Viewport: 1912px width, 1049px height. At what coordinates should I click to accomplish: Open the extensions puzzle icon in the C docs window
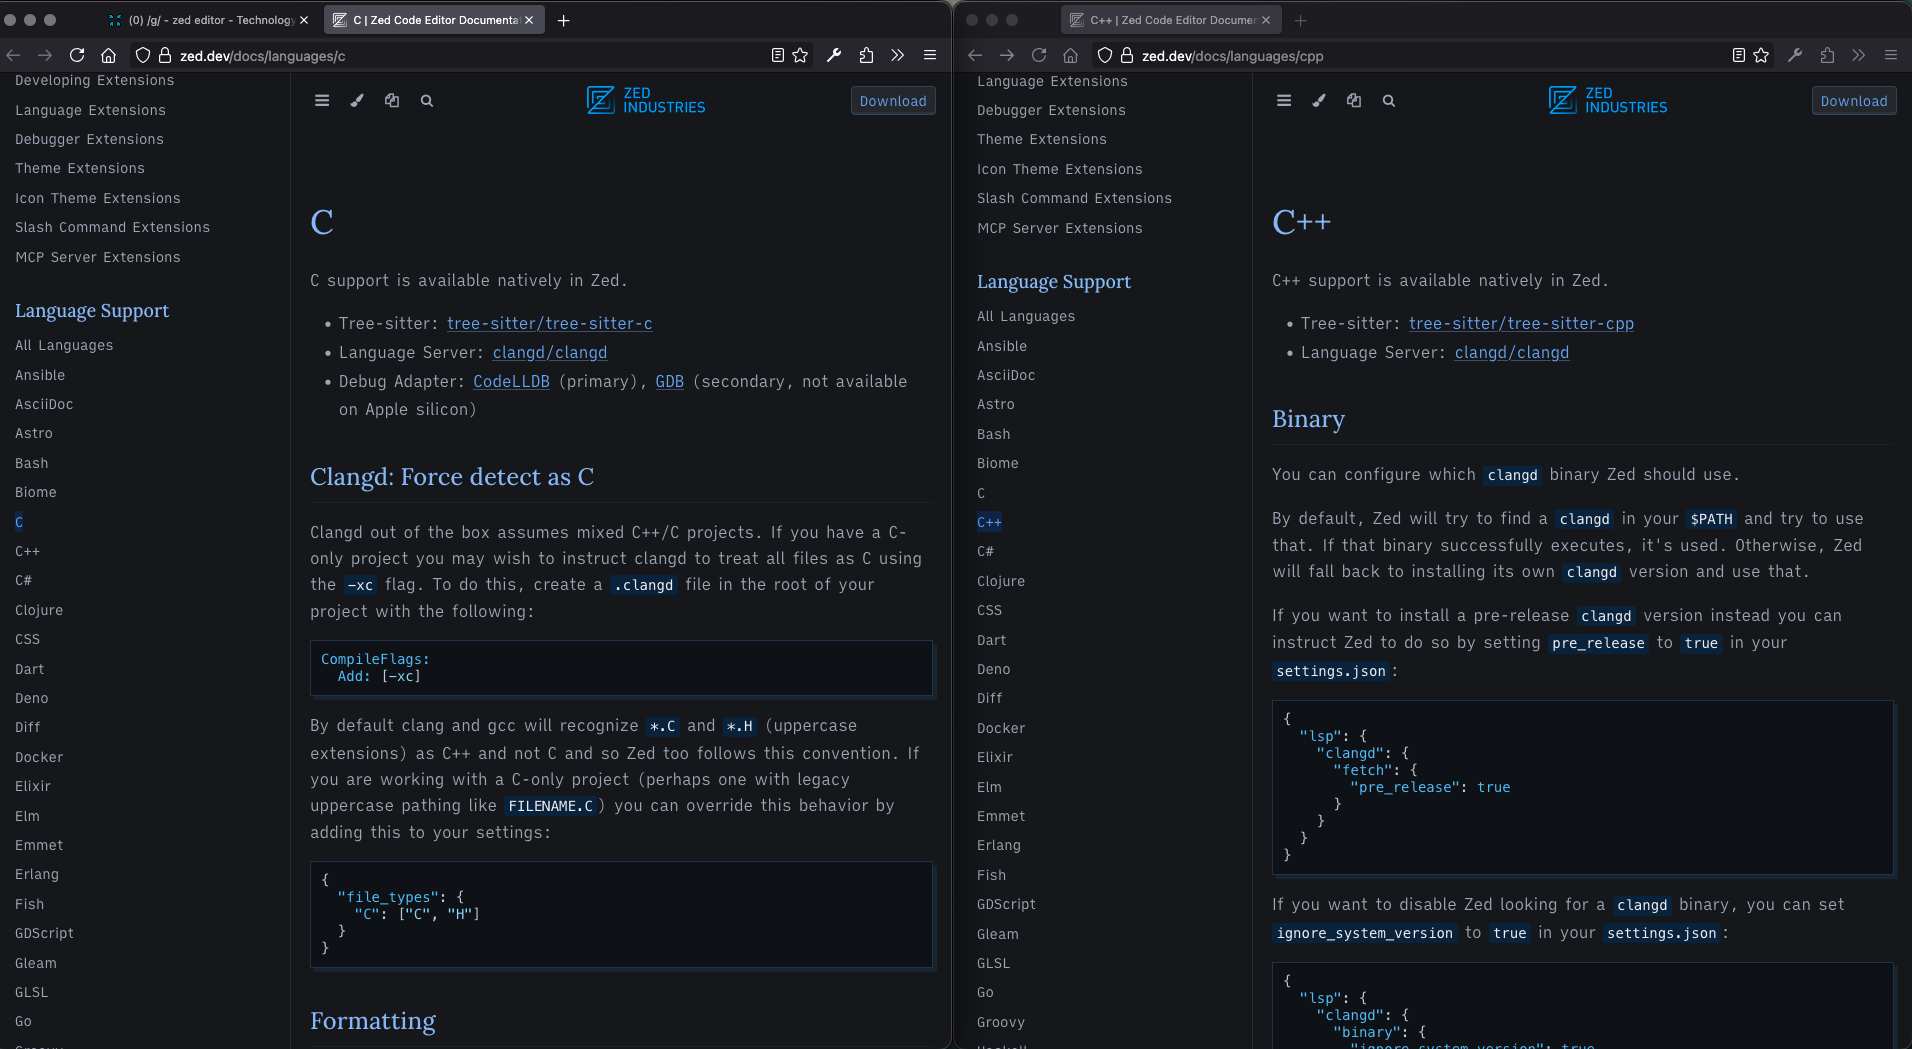[x=866, y=56]
